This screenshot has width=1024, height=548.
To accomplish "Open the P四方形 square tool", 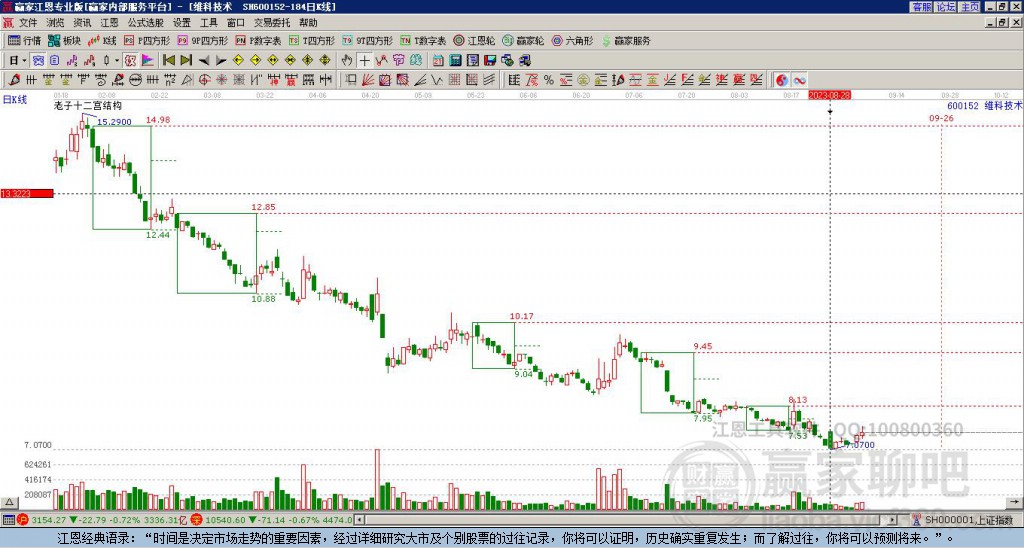I will pyautogui.click(x=147, y=40).
